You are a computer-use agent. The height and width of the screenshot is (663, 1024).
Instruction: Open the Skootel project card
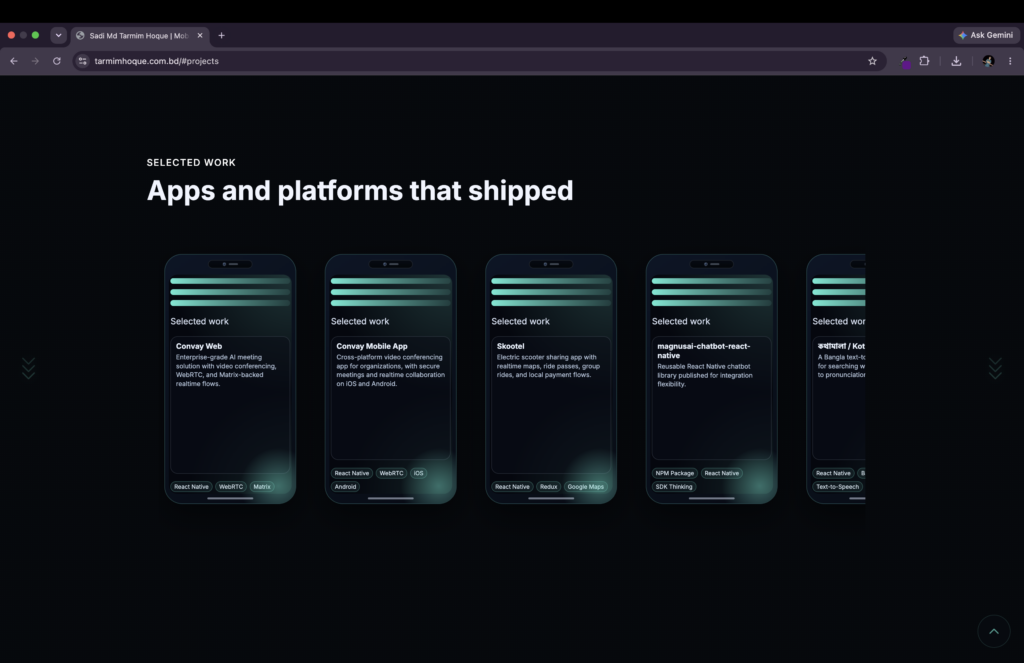(551, 379)
